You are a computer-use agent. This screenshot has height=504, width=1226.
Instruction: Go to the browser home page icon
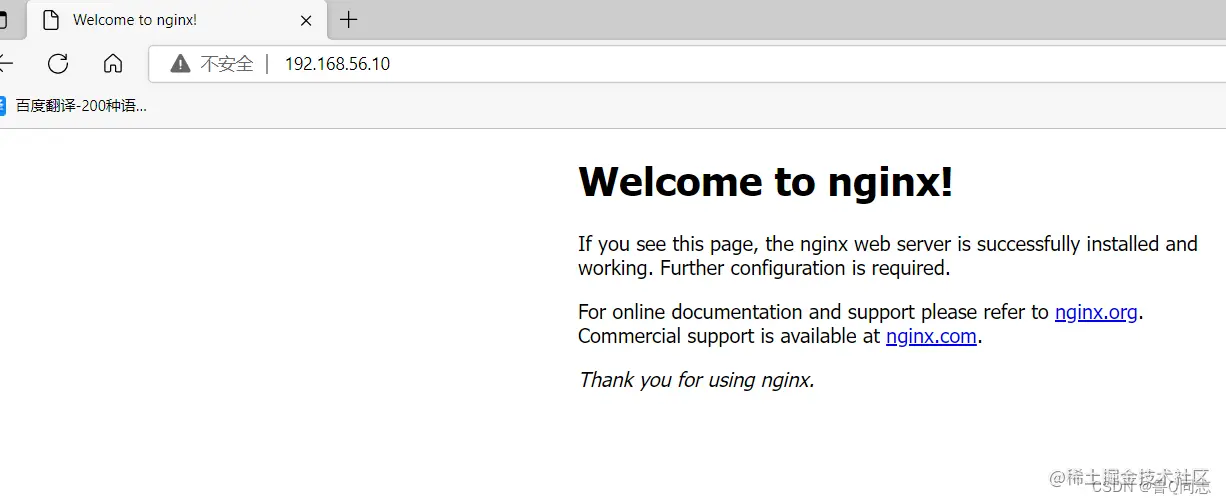[113, 64]
